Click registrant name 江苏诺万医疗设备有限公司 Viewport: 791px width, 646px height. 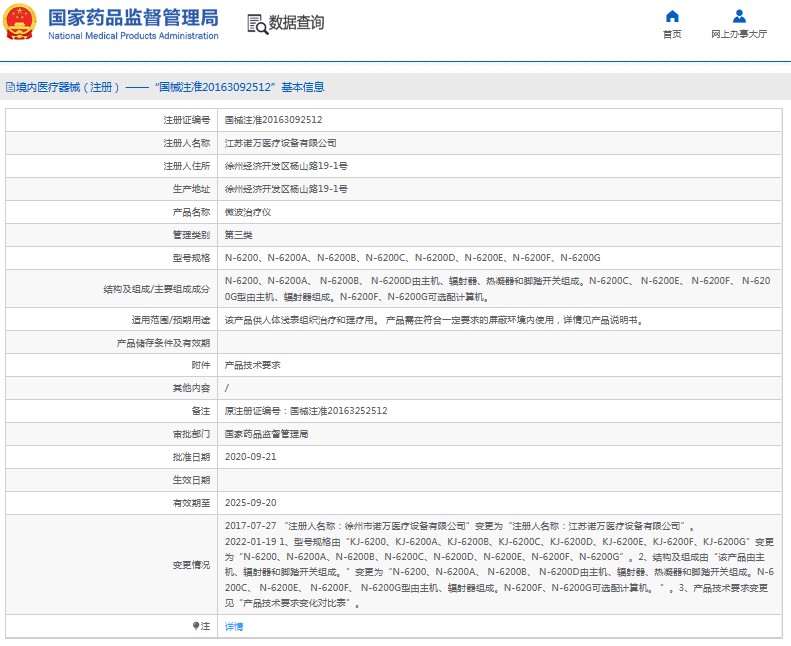pos(280,143)
